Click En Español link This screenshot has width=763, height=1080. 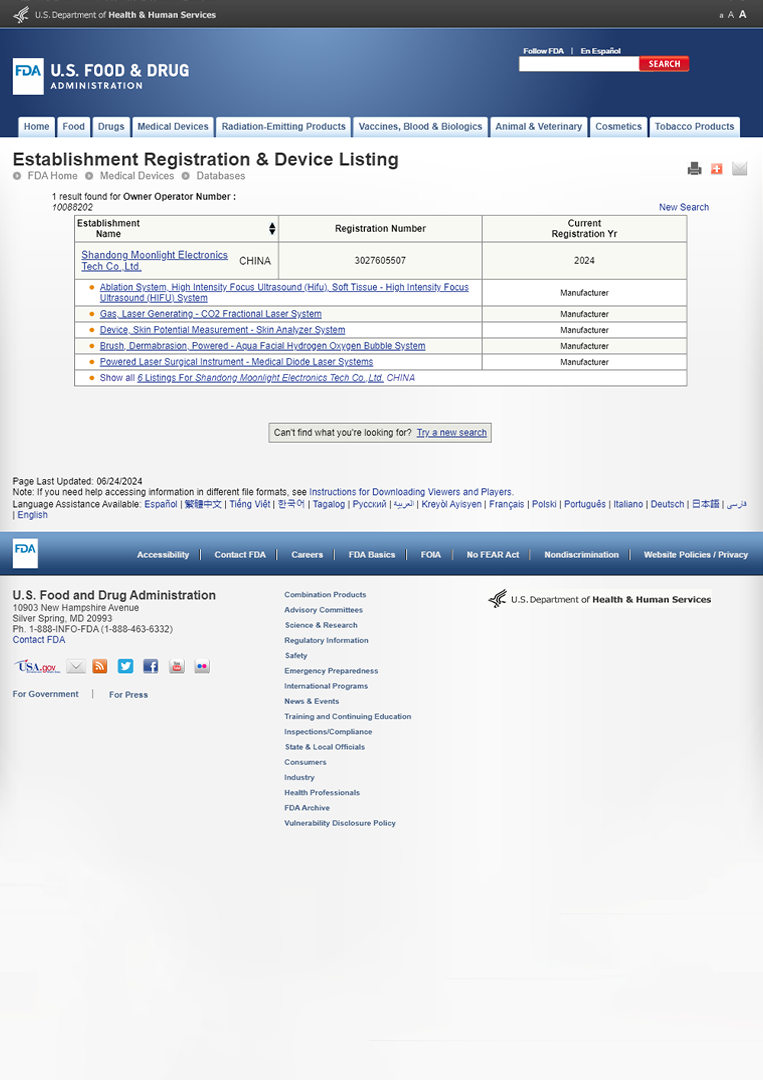pos(600,51)
